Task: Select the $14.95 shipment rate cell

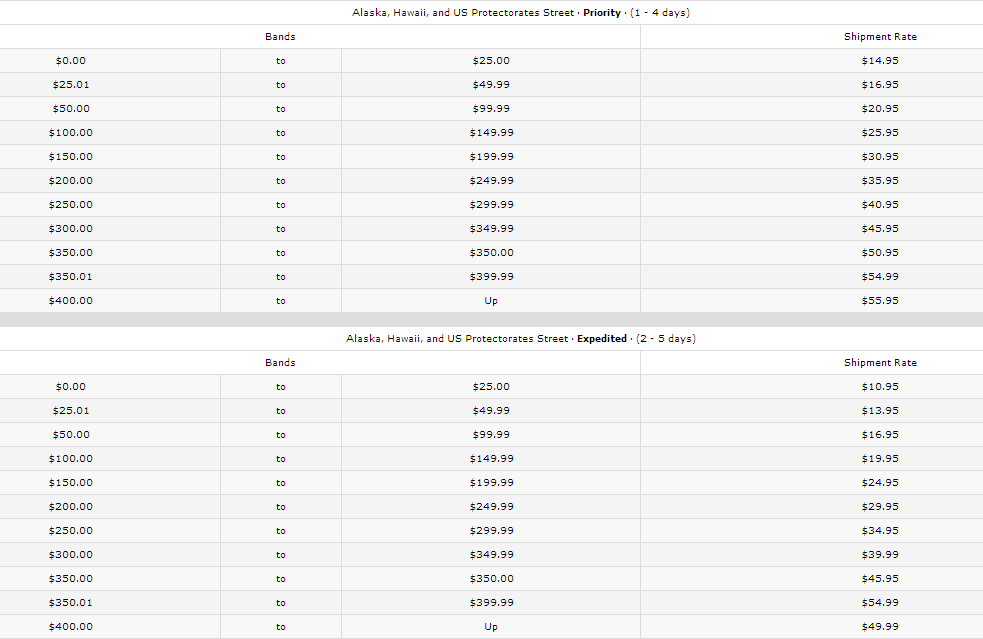Action: [879, 61]
